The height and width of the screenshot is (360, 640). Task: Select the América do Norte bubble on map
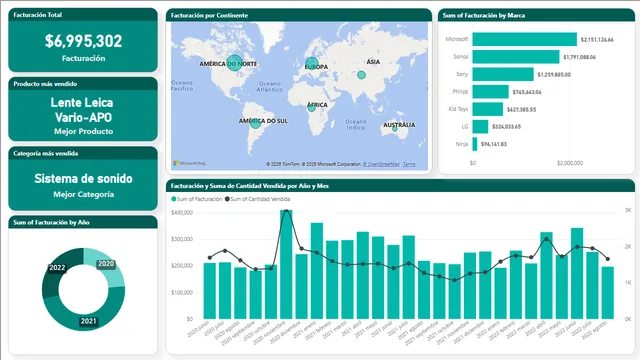(234, 63)
